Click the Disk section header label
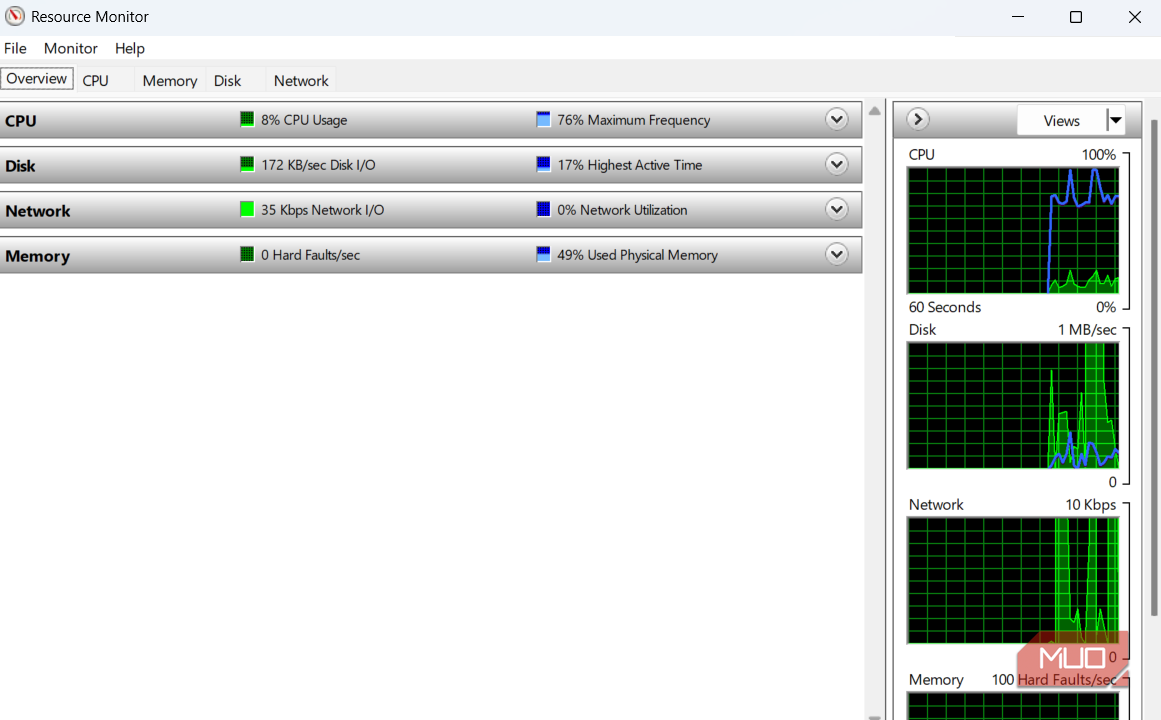Viewport: 1161px width, 720px height. pos(20,166)
